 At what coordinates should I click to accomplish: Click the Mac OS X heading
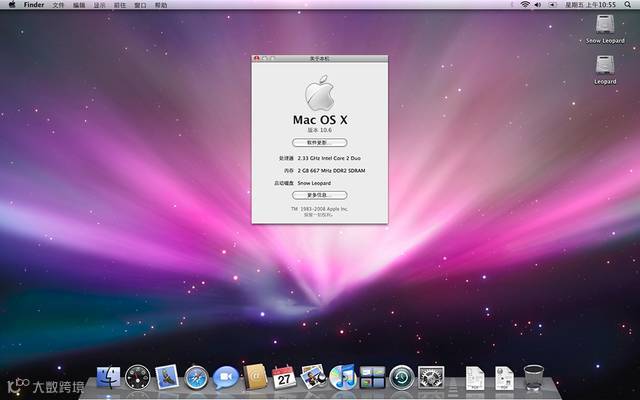[320, 120]
